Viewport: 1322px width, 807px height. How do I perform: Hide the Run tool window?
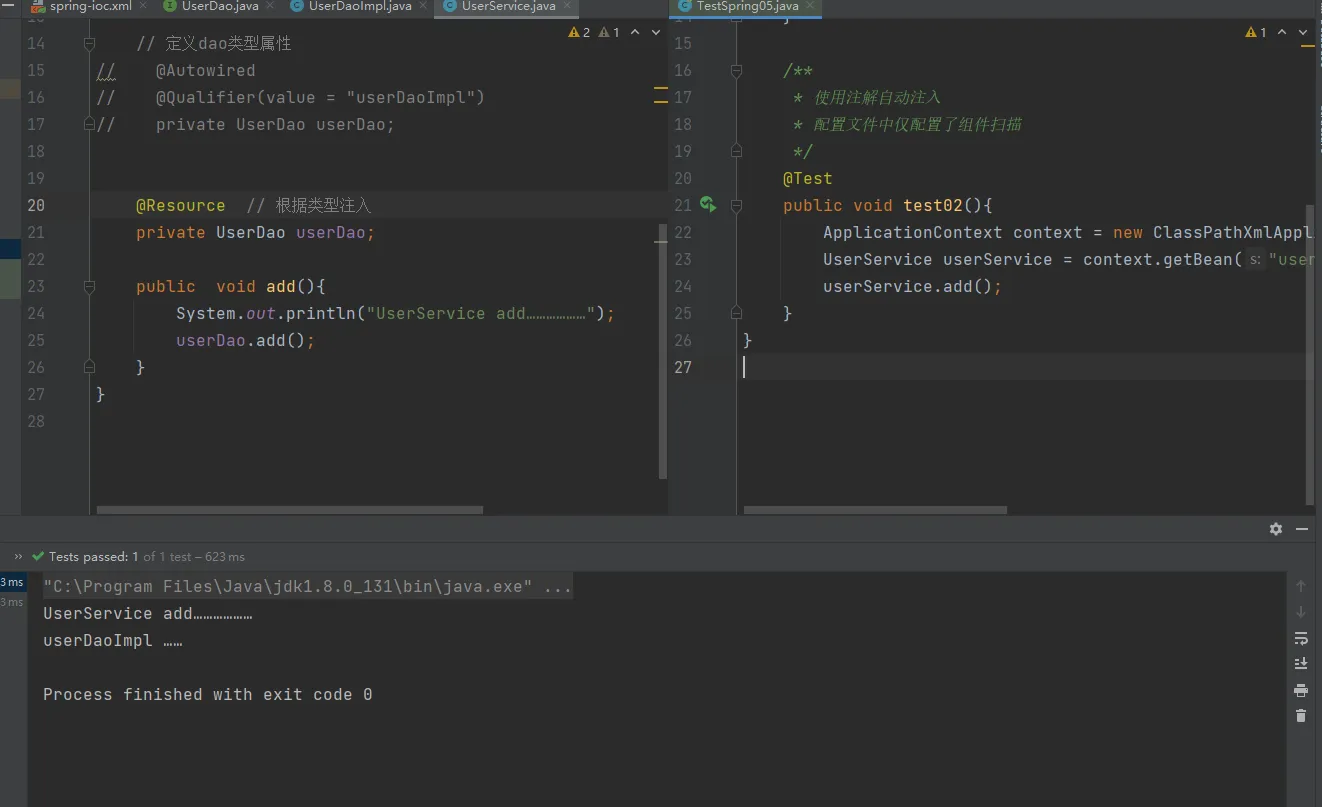coord(1302,529)
